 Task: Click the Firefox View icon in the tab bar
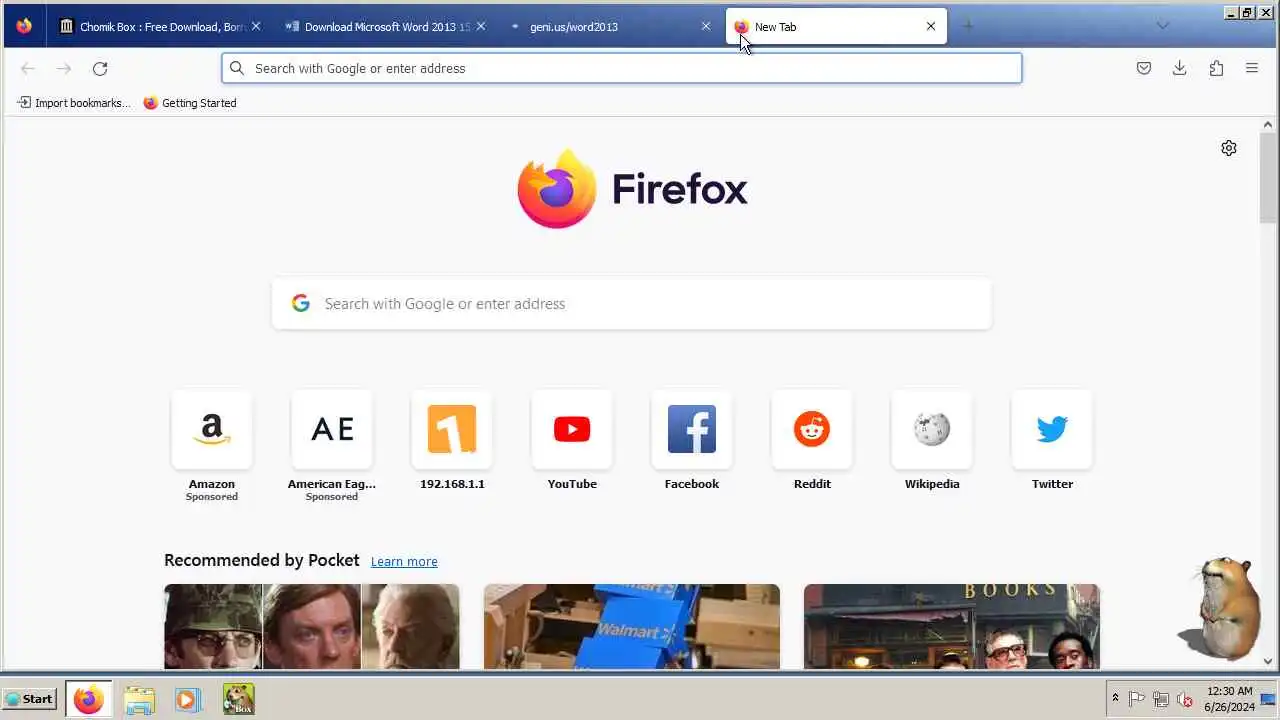pyautogui.click(x=24, y=27)
